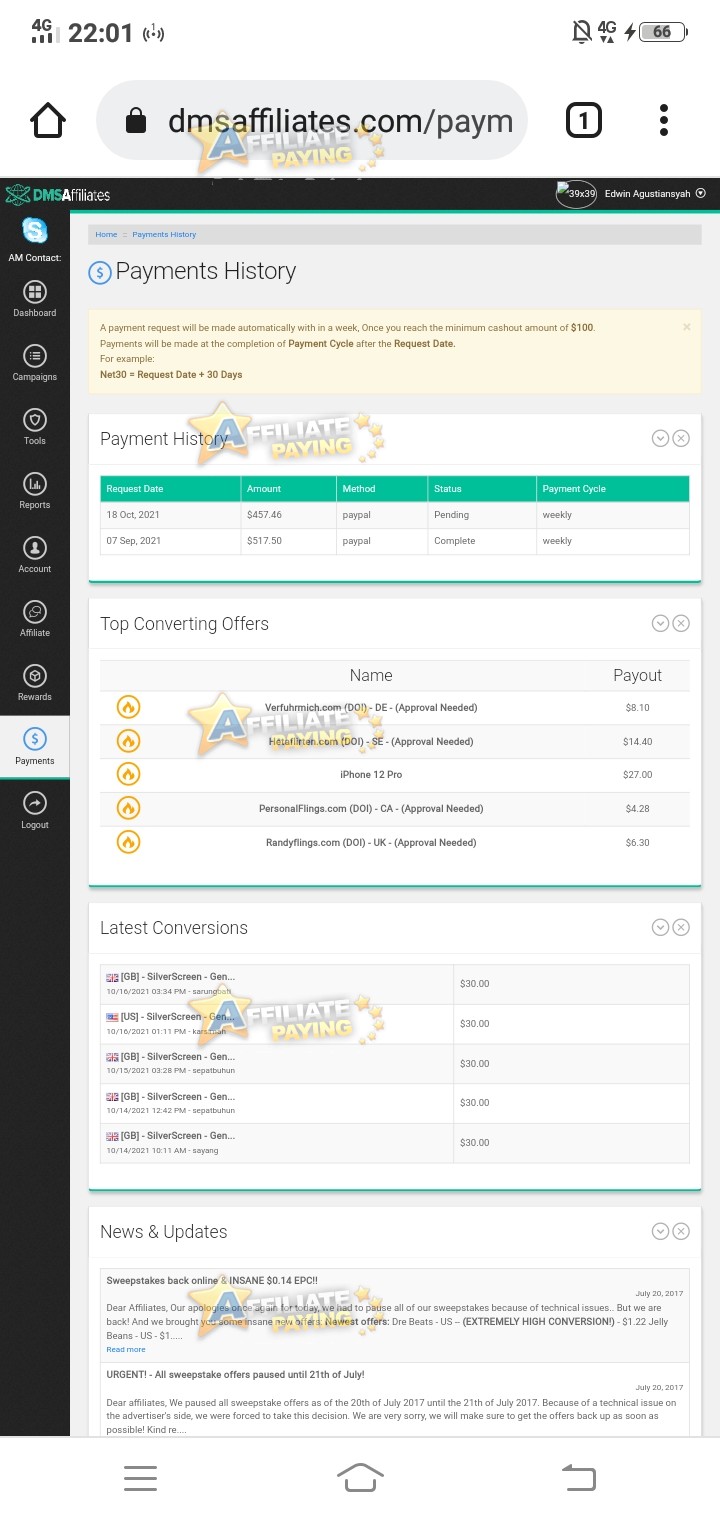Tap the padlock site security icon

point(135,122)
